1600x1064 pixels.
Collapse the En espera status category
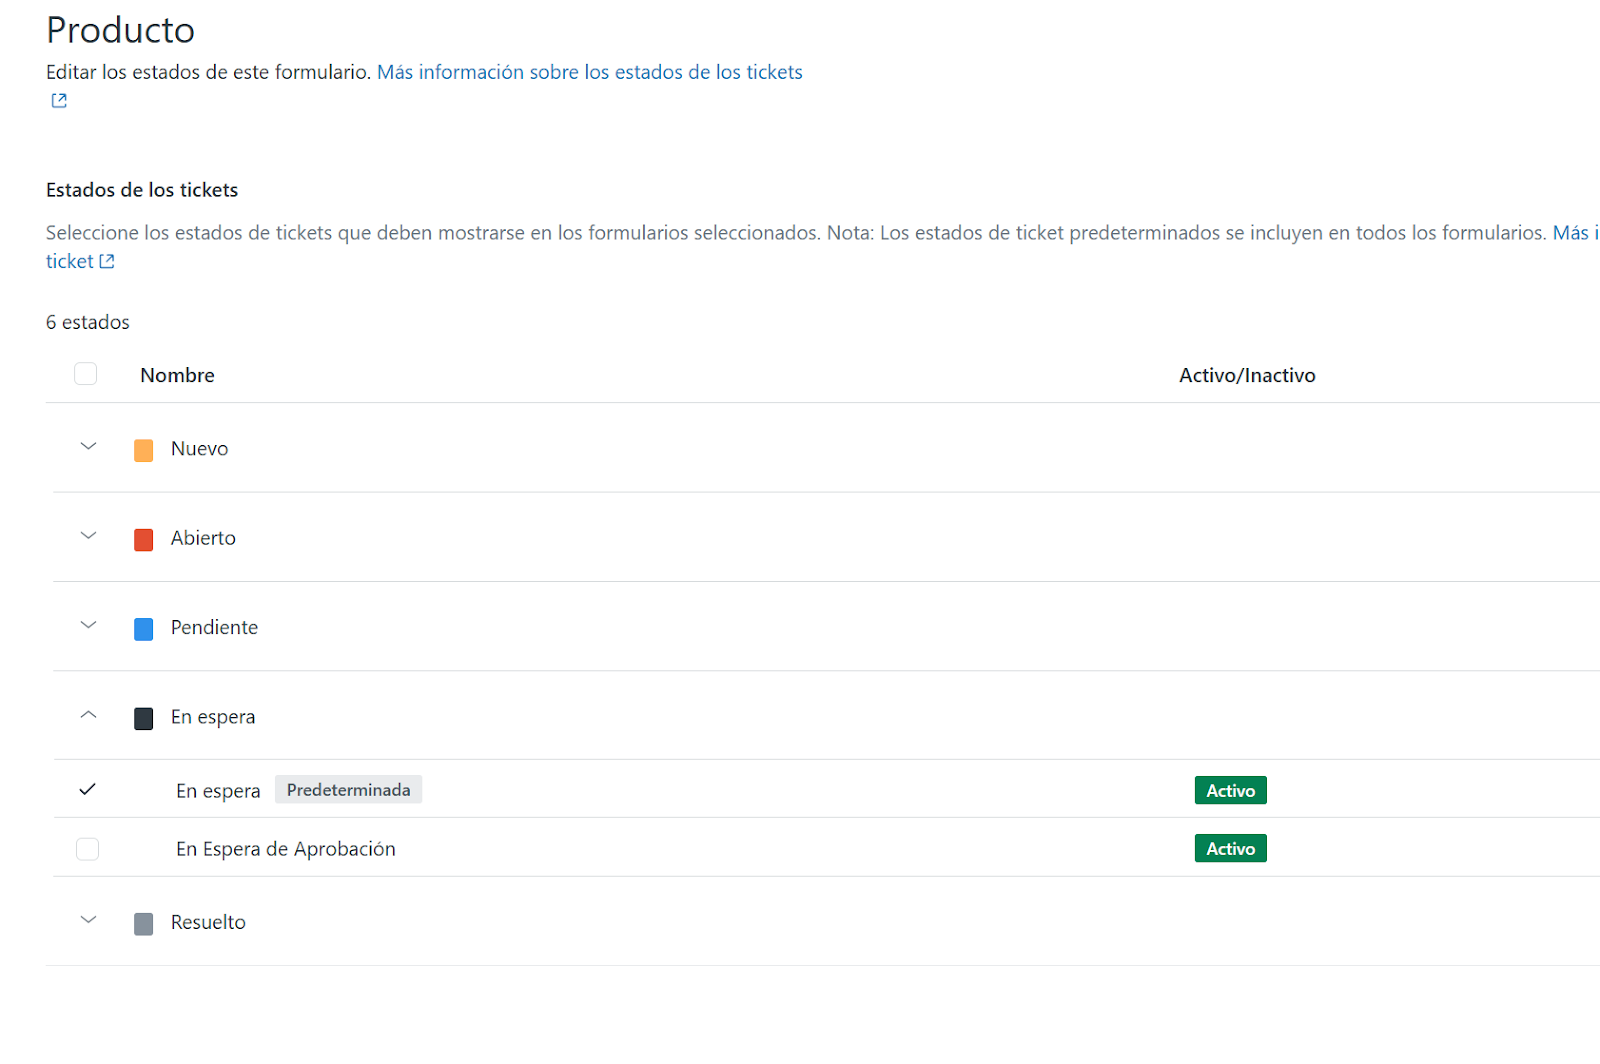point(88,715)
